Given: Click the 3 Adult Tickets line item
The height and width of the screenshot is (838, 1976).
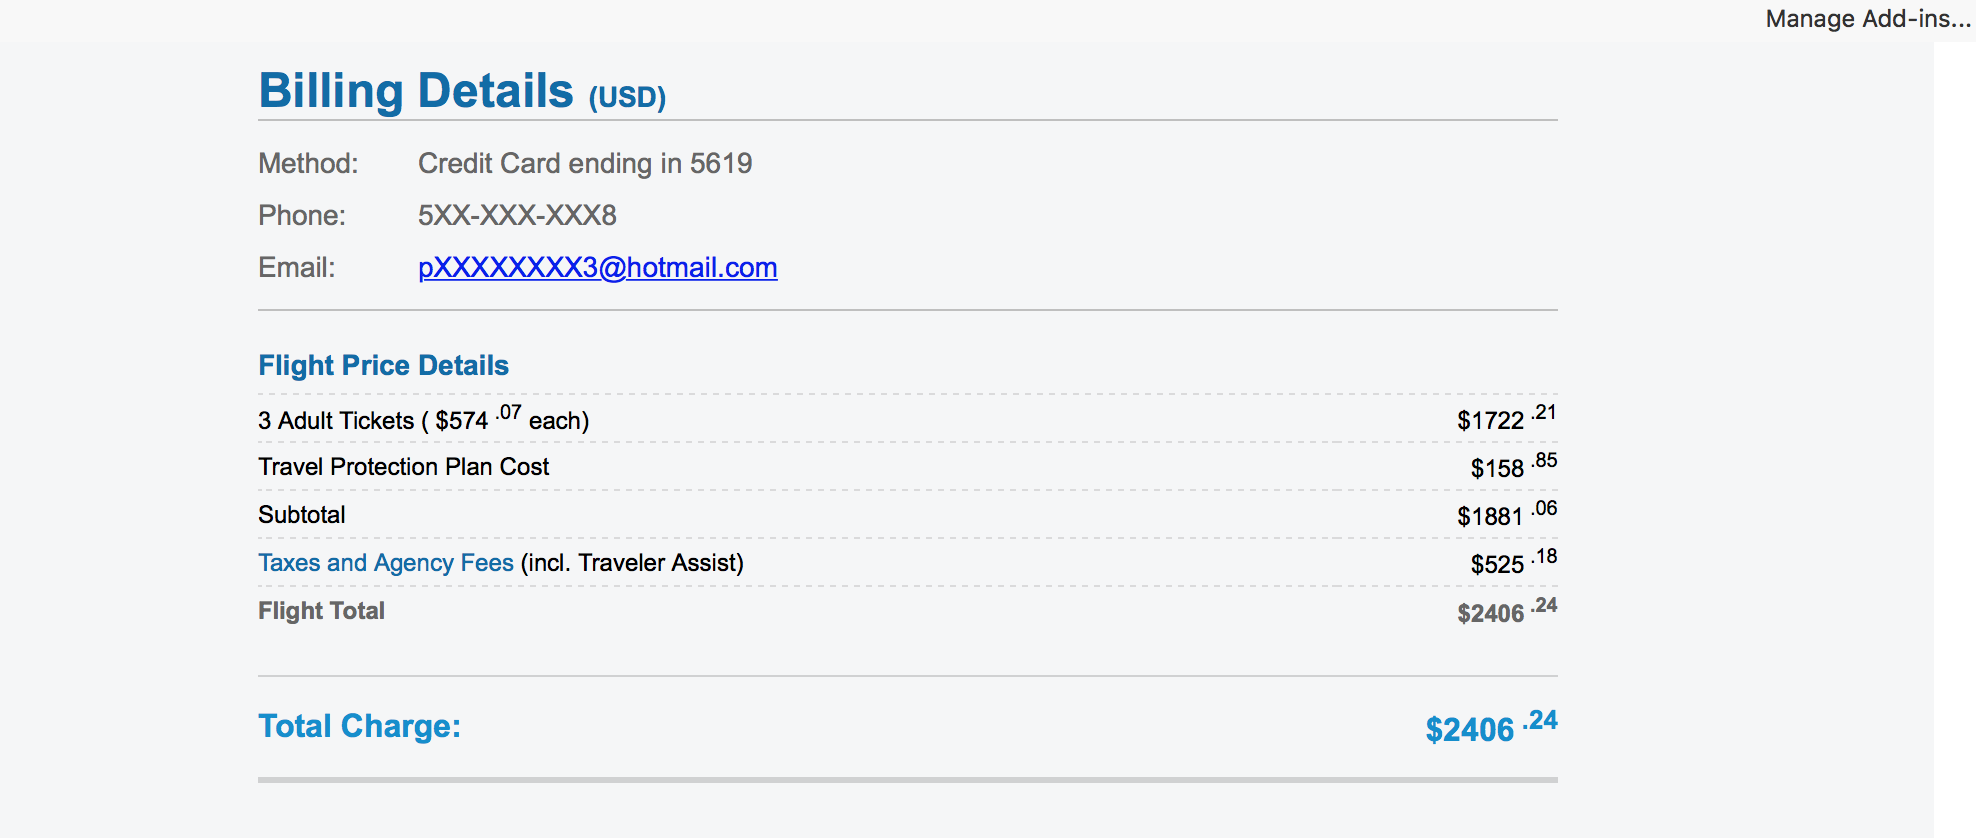Looking at the screenshot, I should [x=423, y=420].
